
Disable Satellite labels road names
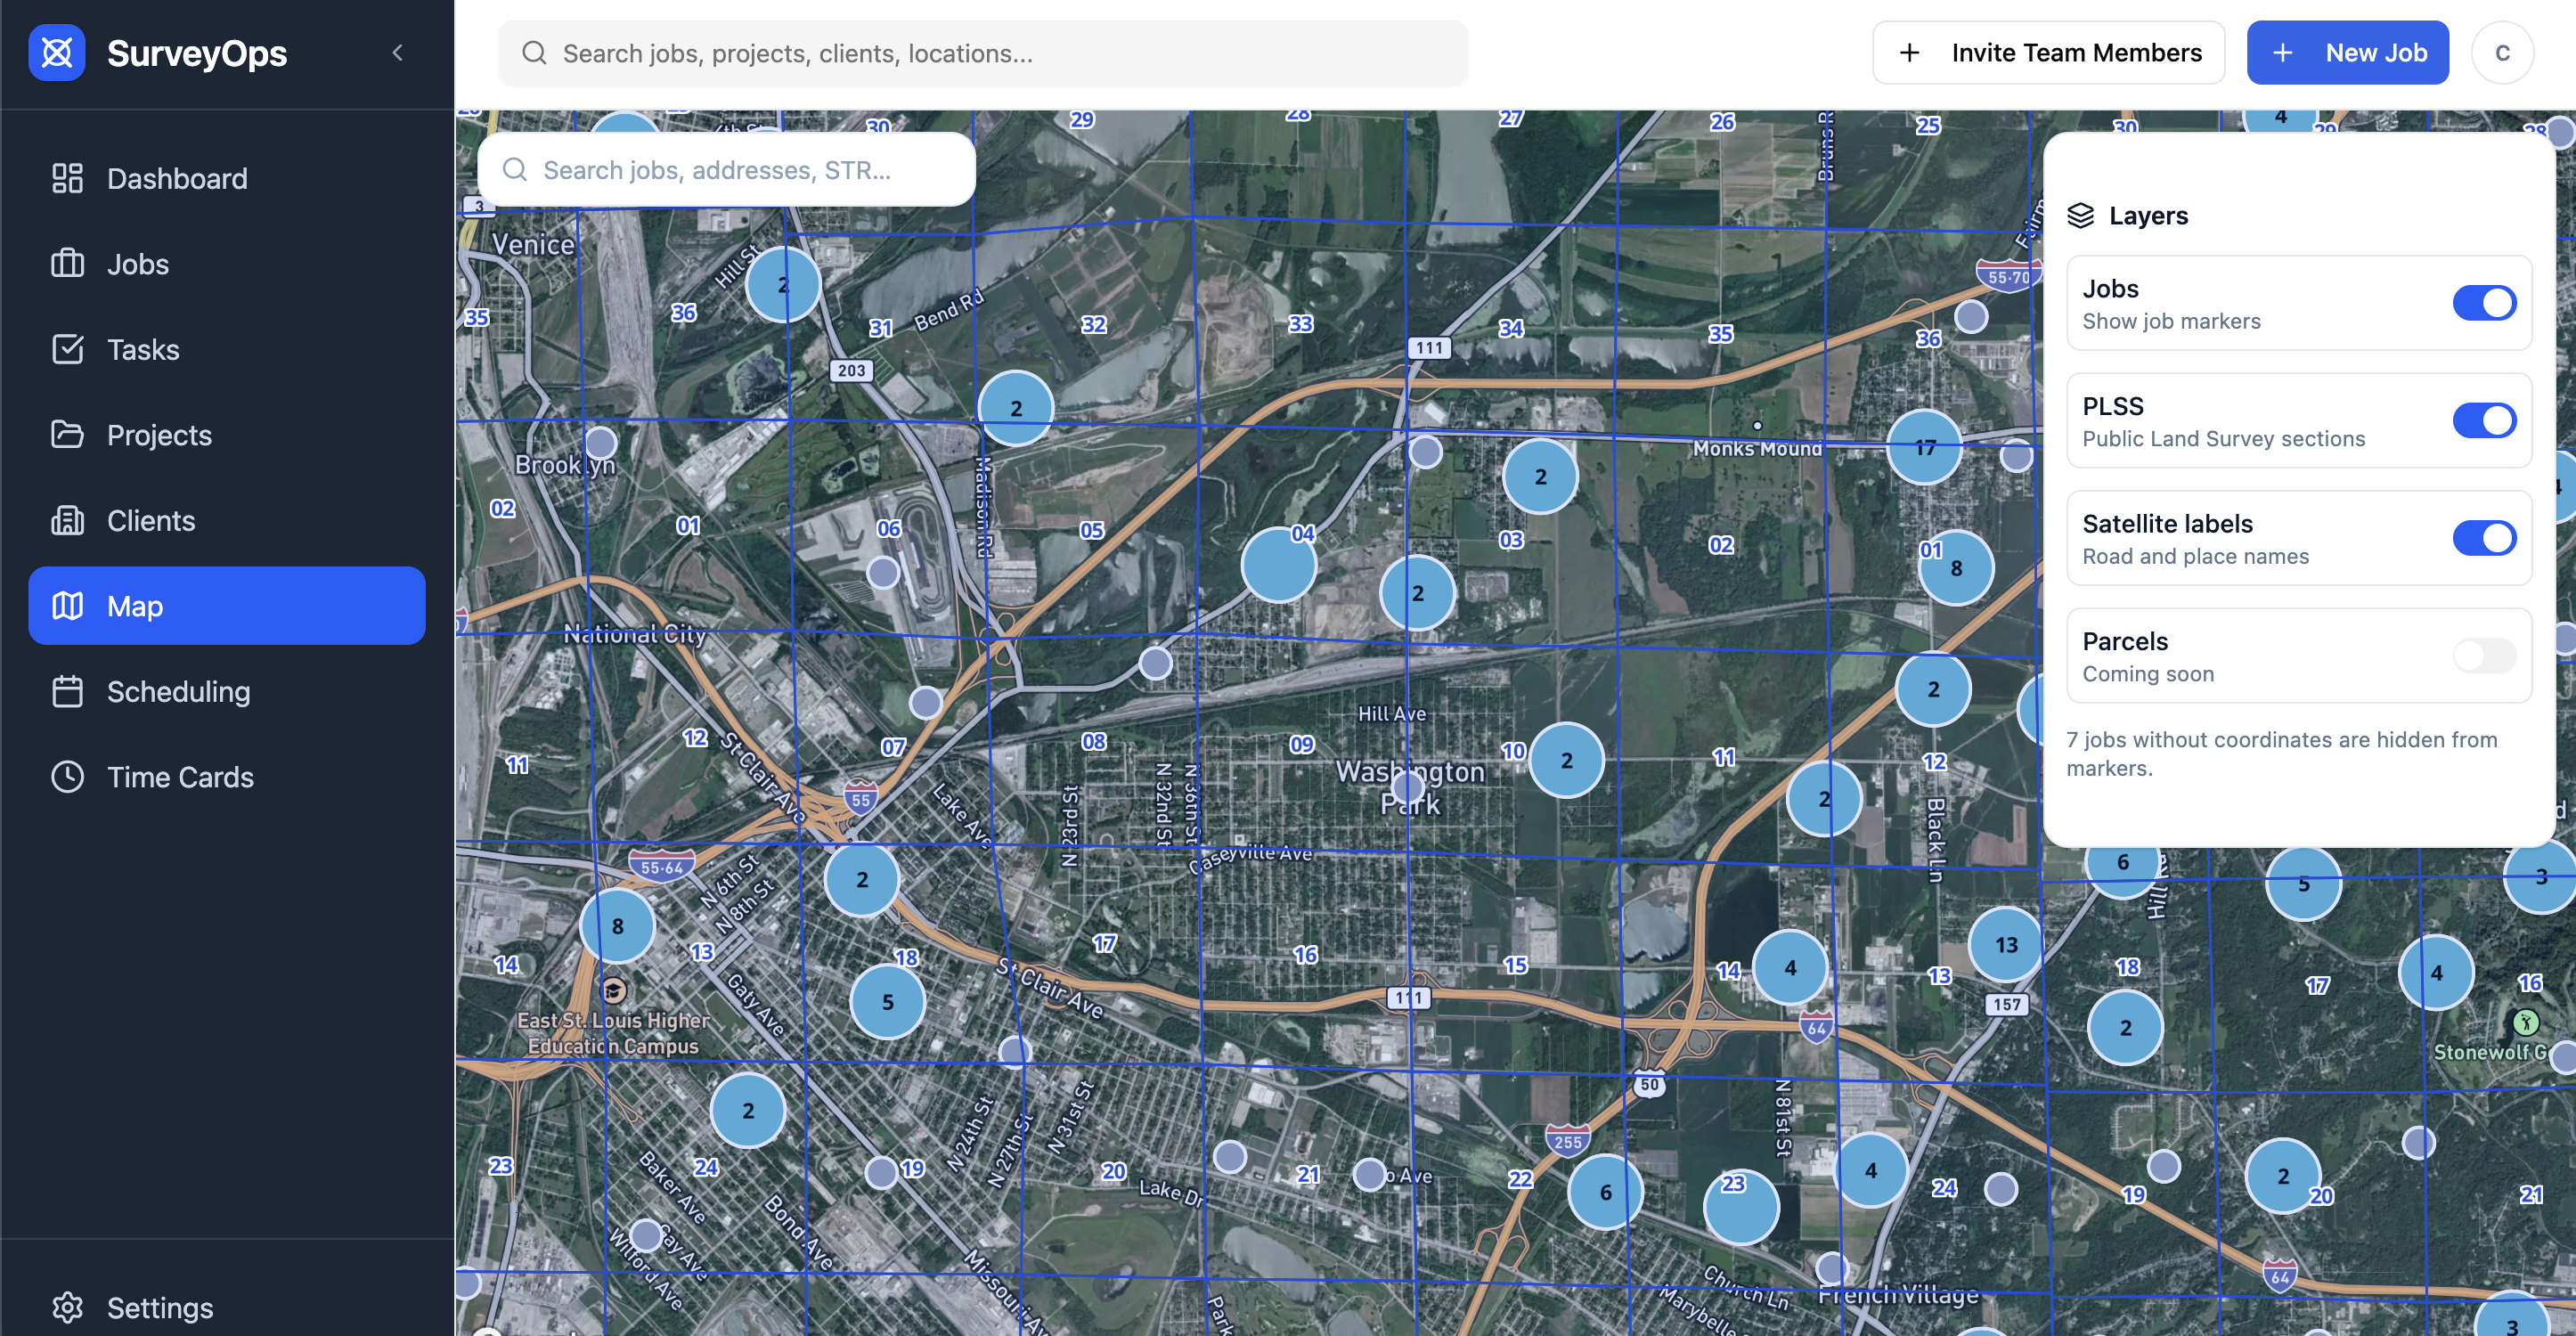click(x=2485, y=537)
